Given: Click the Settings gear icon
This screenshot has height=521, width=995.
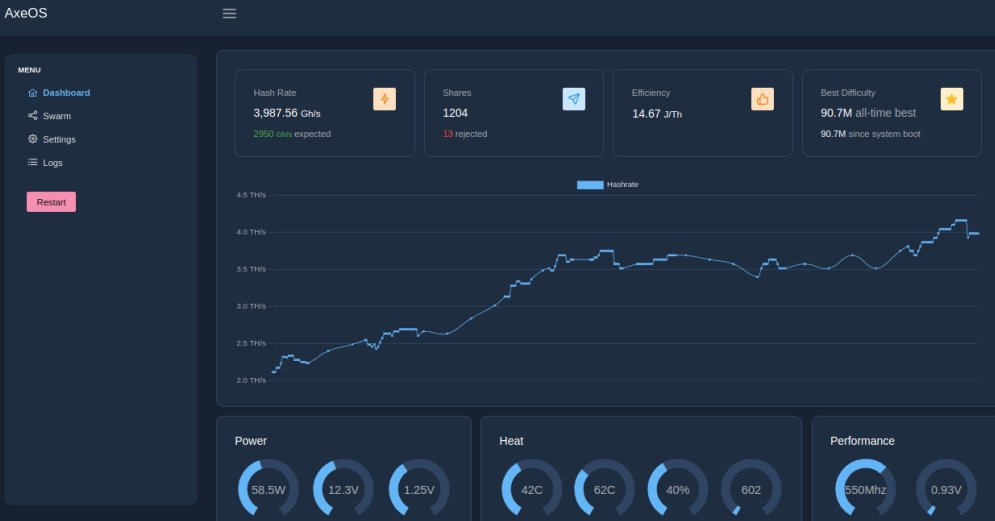Looking at the screenshot, I should coord(32,139).
